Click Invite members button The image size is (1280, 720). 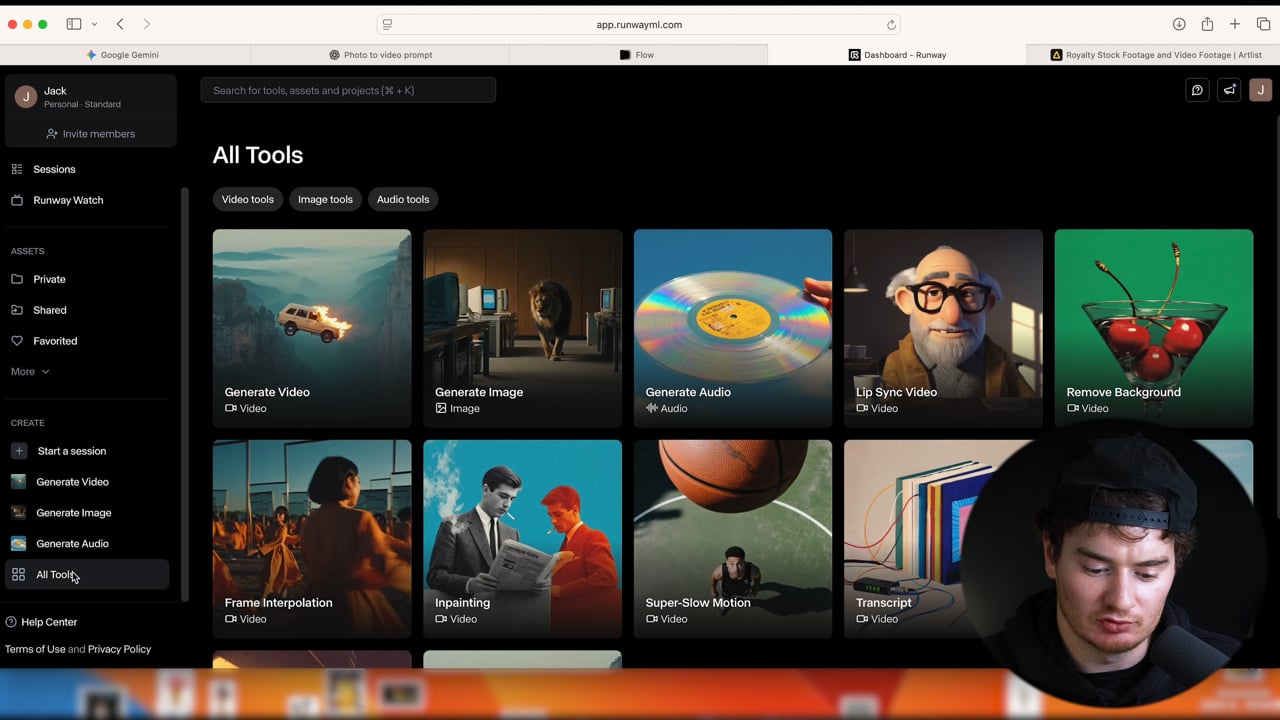coord(90,134)
